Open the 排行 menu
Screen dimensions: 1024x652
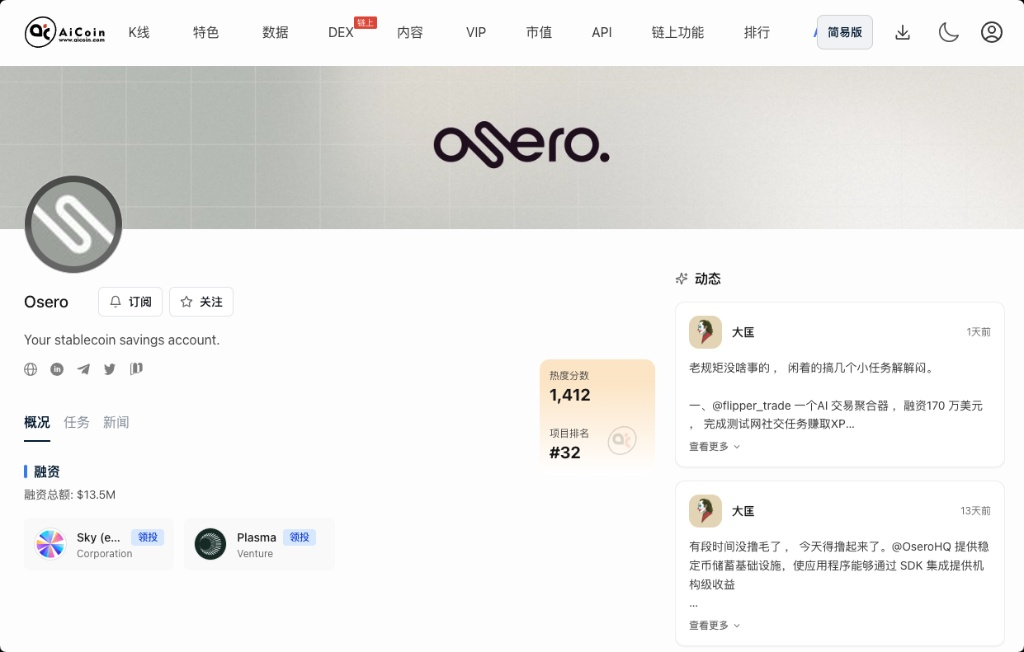pyautogui.click(x=757, y=32)
